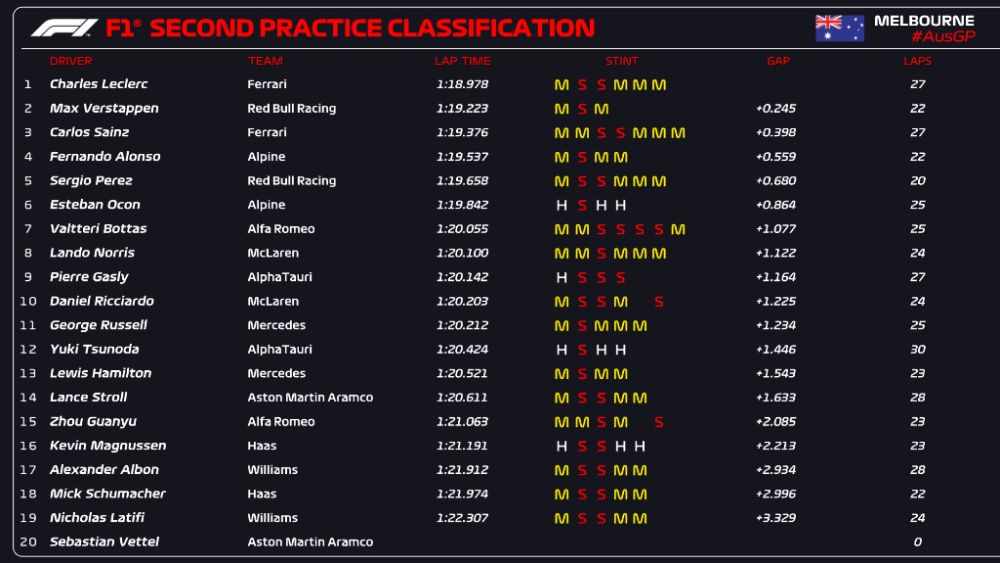Click the F1 logo in header
Viewport: 1000px width, 563px height.
click(64, 28)
